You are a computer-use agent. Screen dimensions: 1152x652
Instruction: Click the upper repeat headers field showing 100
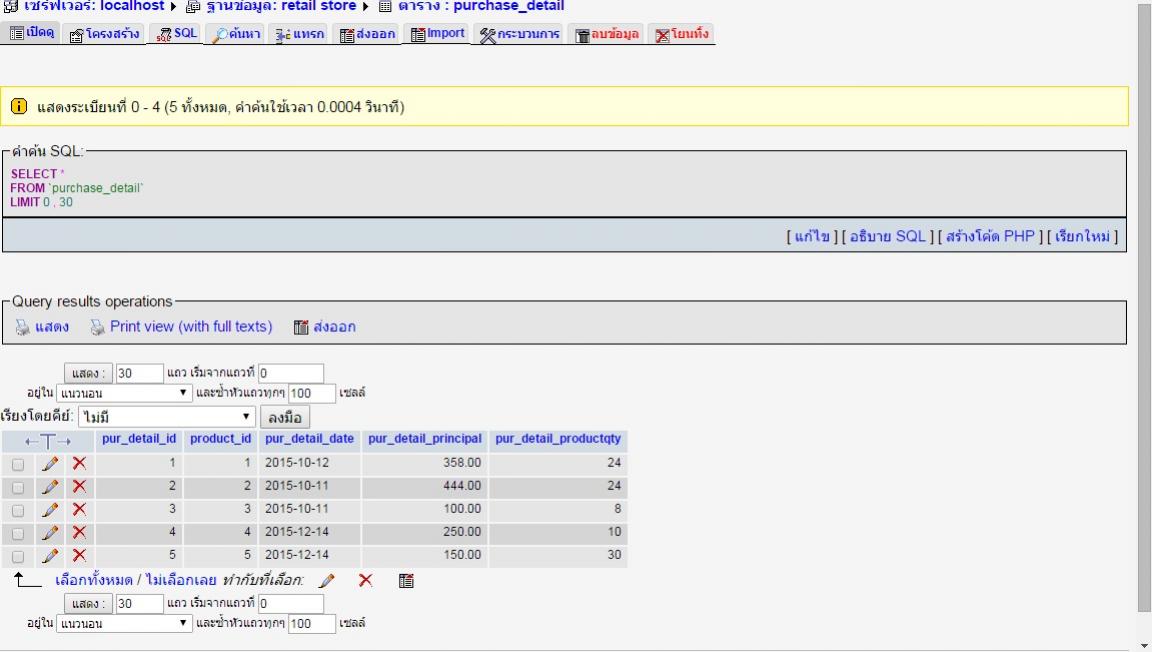pyautogui.click(x=312, y=393)
